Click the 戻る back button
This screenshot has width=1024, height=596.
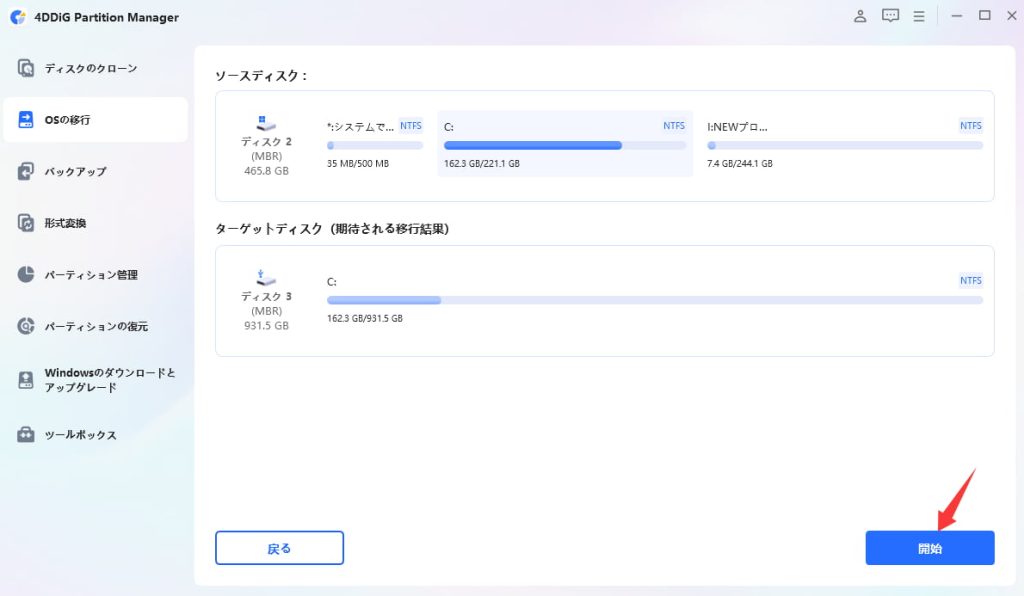click(x=280, y=548)
